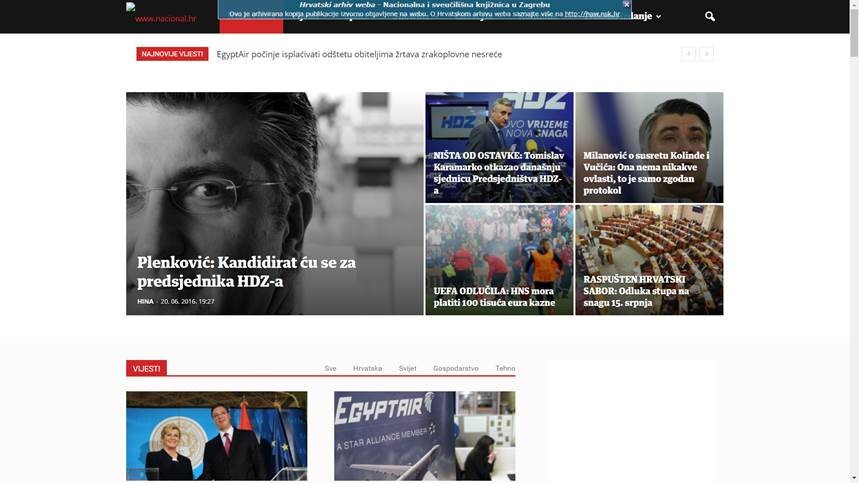The width and height of the screenshot is (859, 483).
Task: Open RASPUŠTEN HRVATSKI SABOR article
Action: point(636,291)
